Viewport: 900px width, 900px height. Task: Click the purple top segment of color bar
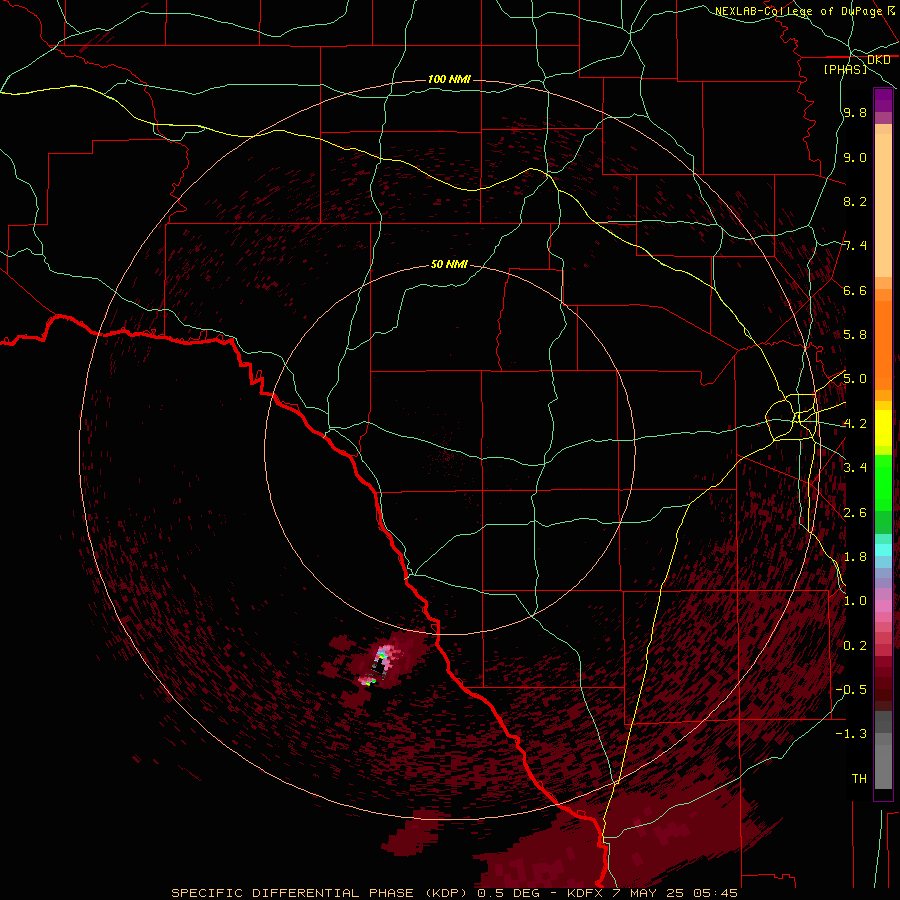point(883,100)
